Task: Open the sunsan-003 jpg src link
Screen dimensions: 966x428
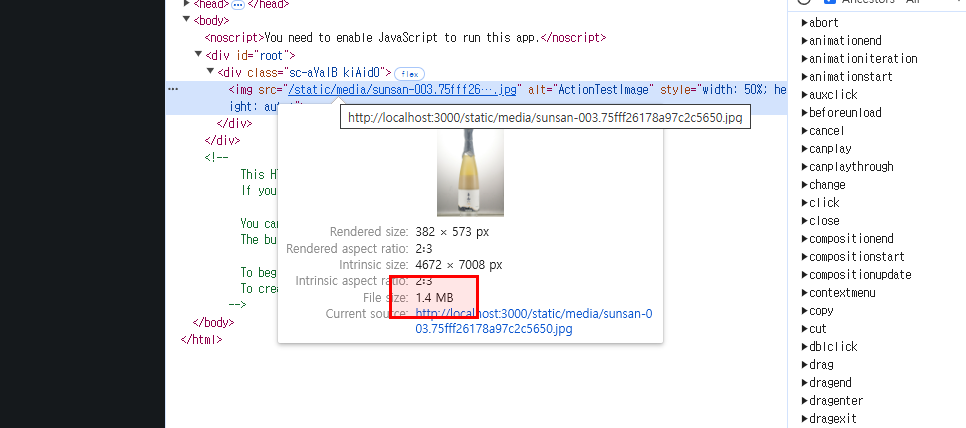Action: pyautogui.click(x=402, y=90)
